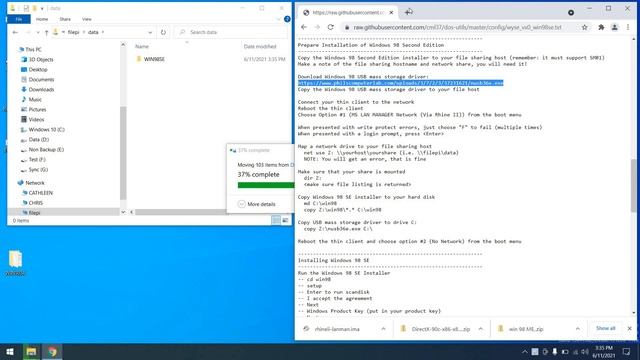
Task: Select Desktop in navigation pane
Action: click(38, 69)
